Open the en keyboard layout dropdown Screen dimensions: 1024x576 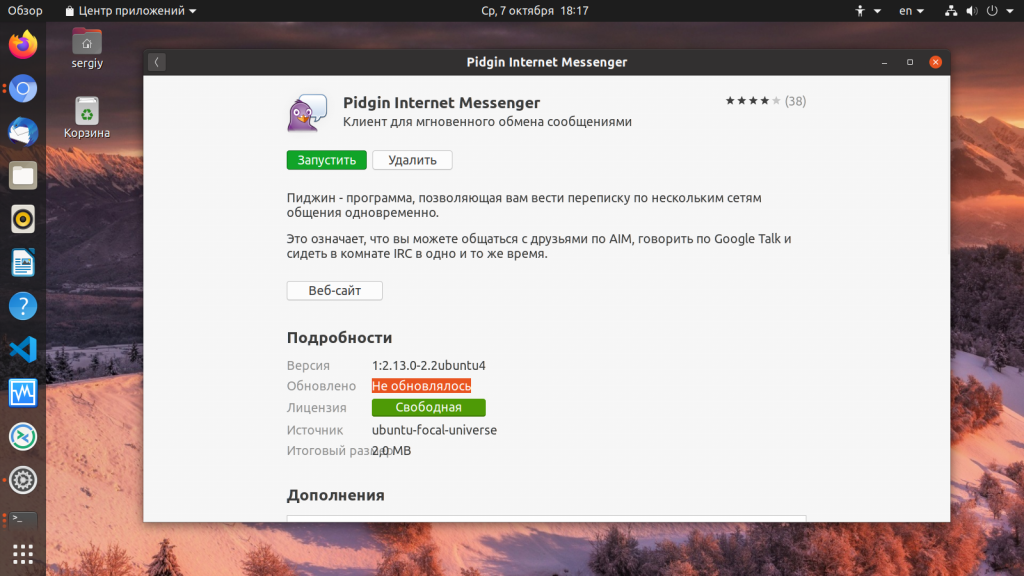[911, 10]
